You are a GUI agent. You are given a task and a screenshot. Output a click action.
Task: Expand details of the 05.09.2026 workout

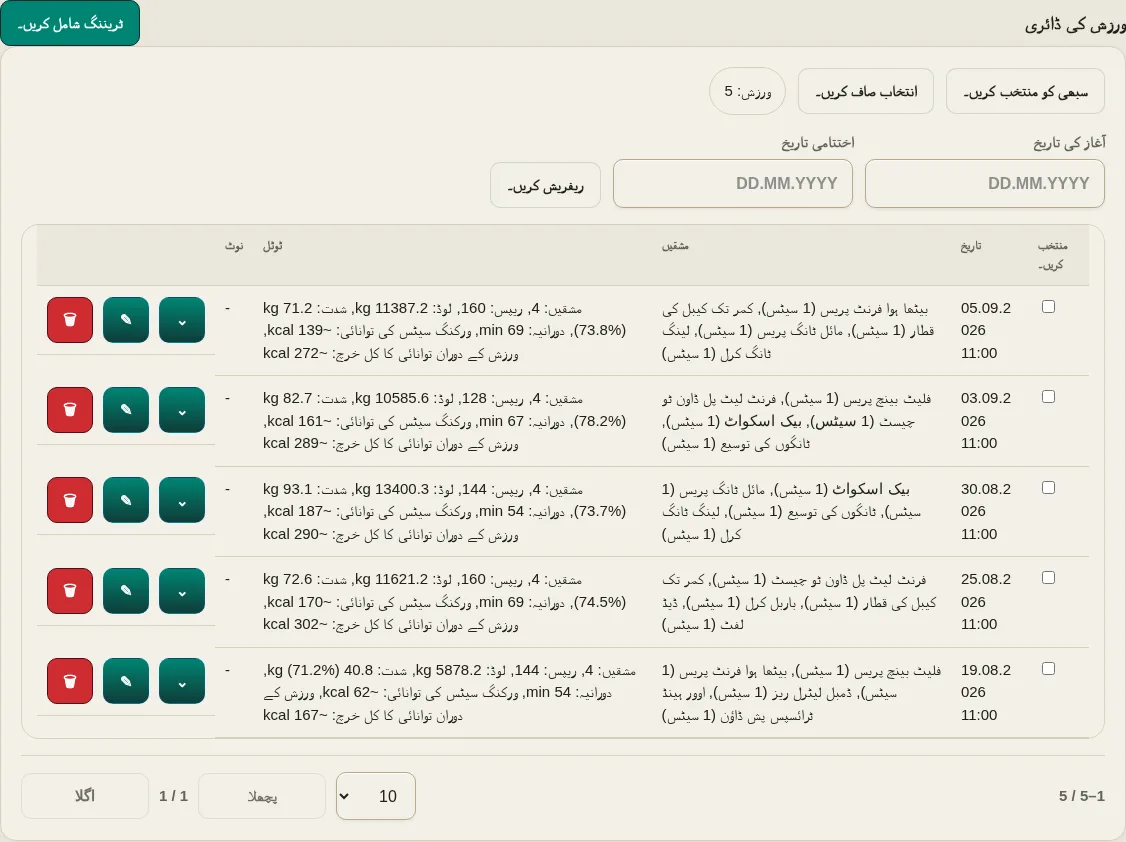click(x=182, y=319)
